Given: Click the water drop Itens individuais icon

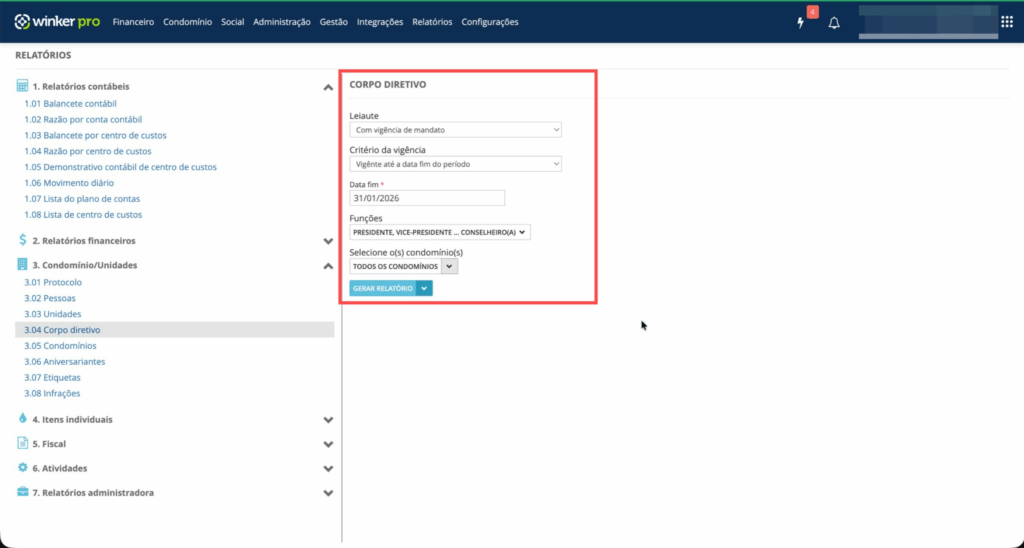Looking at the screenshot, I should (x=22, y=420).
